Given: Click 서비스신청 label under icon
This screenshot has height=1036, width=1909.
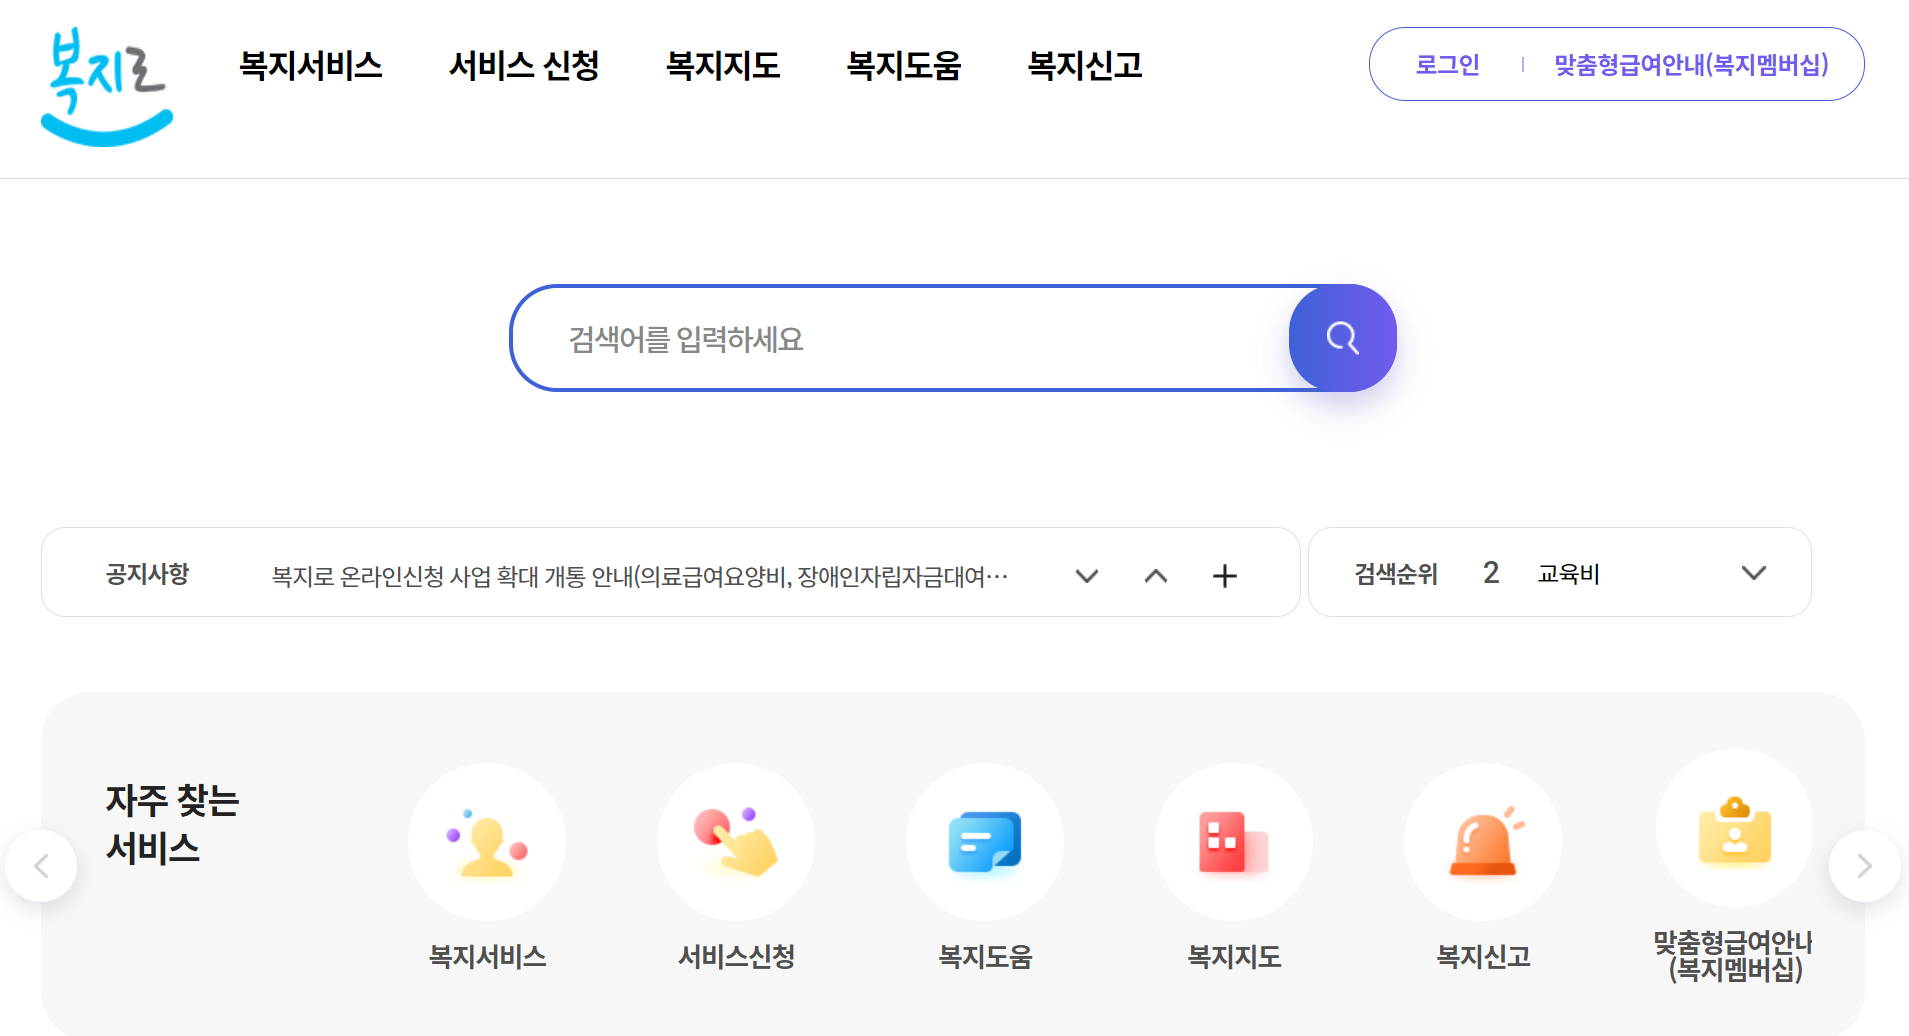Looking at the screenshot, I should click(x=736, y=956).
